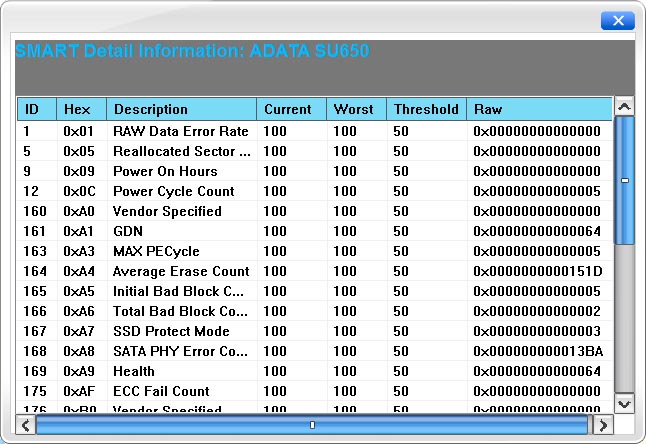Image resolution: width=646 pixels, height=444 pixels.
Task: Click the 0xAF hex cell
Action: pyautogui.click(x=79, y=391)
